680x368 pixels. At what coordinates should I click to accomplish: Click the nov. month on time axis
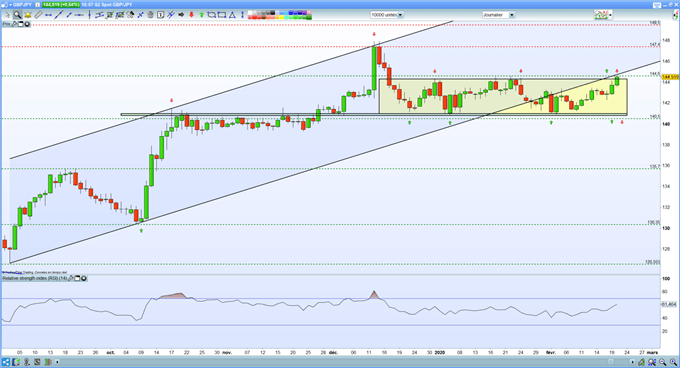click(227, 352)
